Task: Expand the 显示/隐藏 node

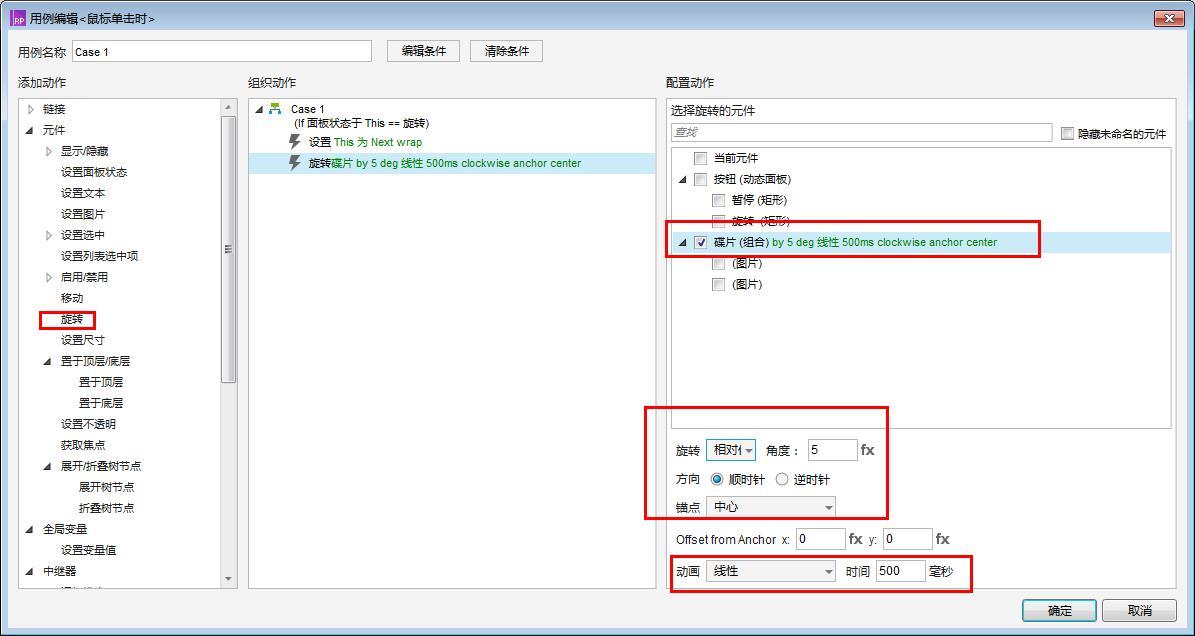Action: pos(50,152)
